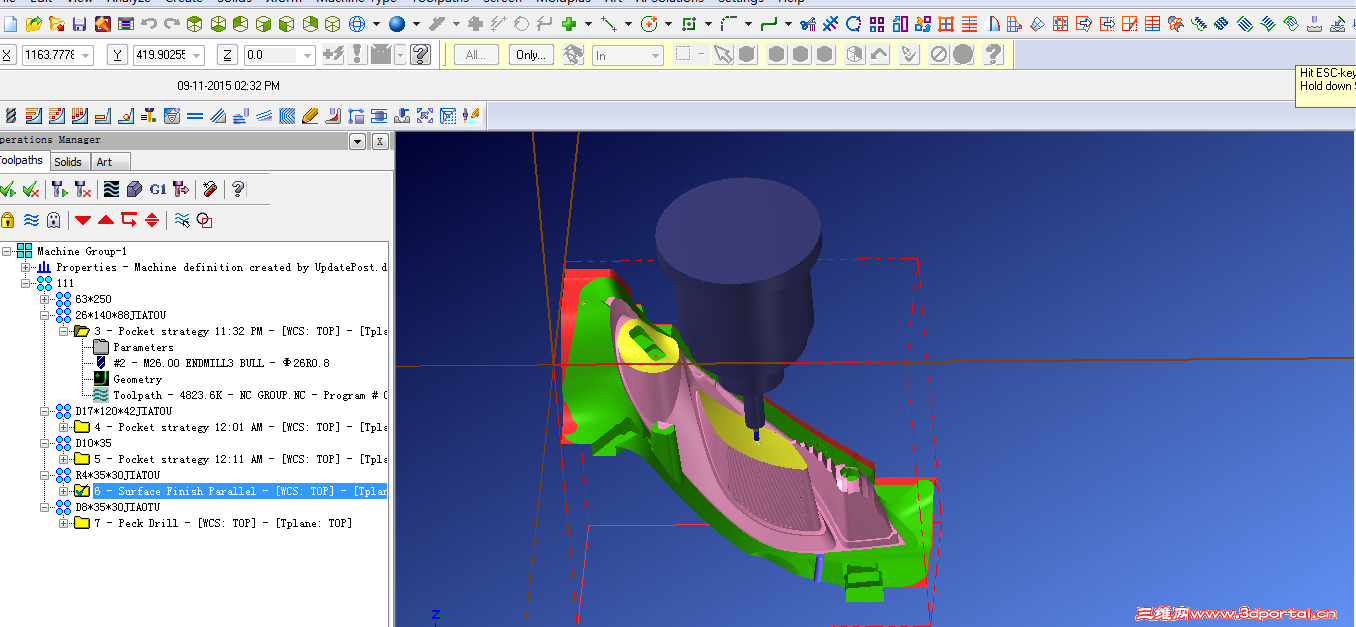Toggle the padlock lock on selected operations
This screenshot has width=1356, height=627.
pos(8,220)
